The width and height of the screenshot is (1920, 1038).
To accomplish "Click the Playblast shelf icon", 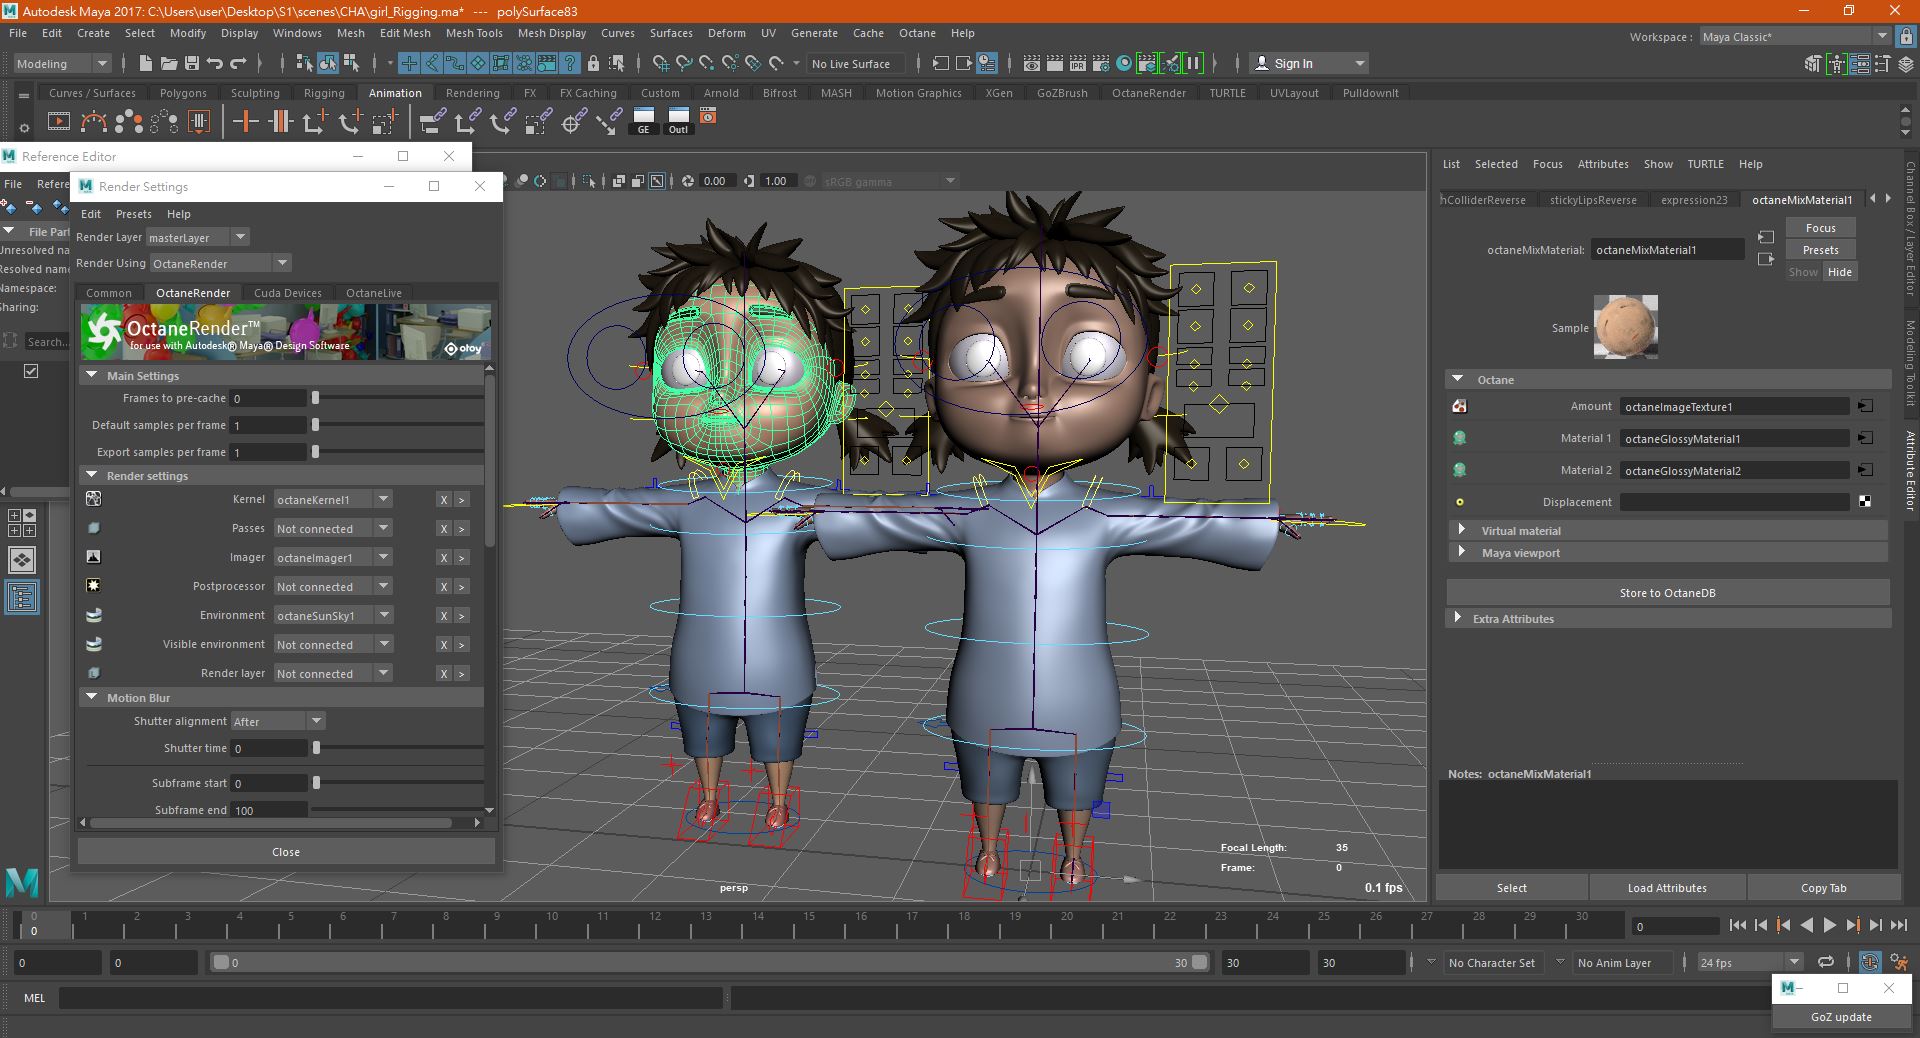I will tap(59, 122).
